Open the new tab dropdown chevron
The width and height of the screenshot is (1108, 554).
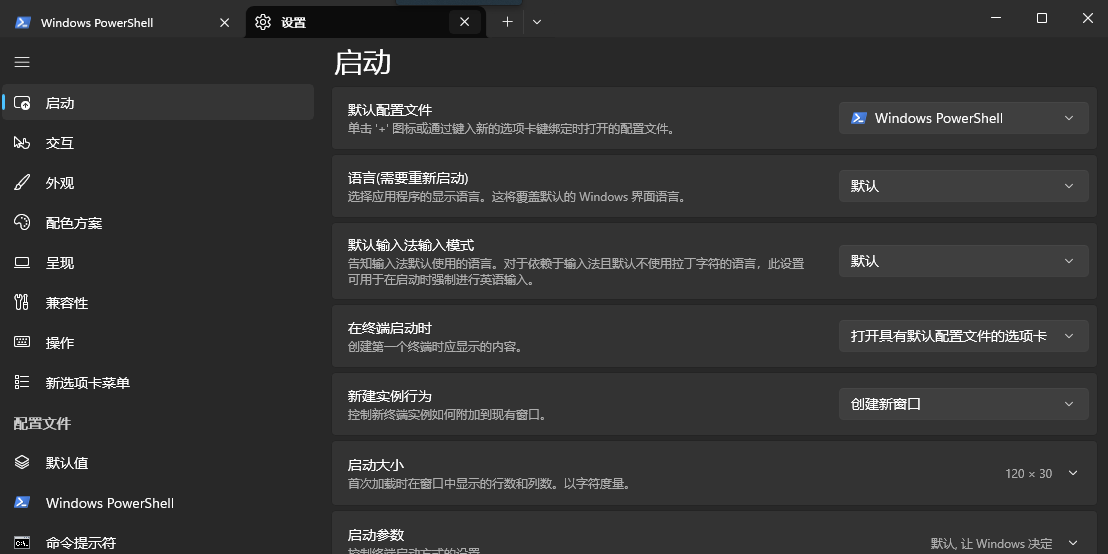tap(536, 22)
